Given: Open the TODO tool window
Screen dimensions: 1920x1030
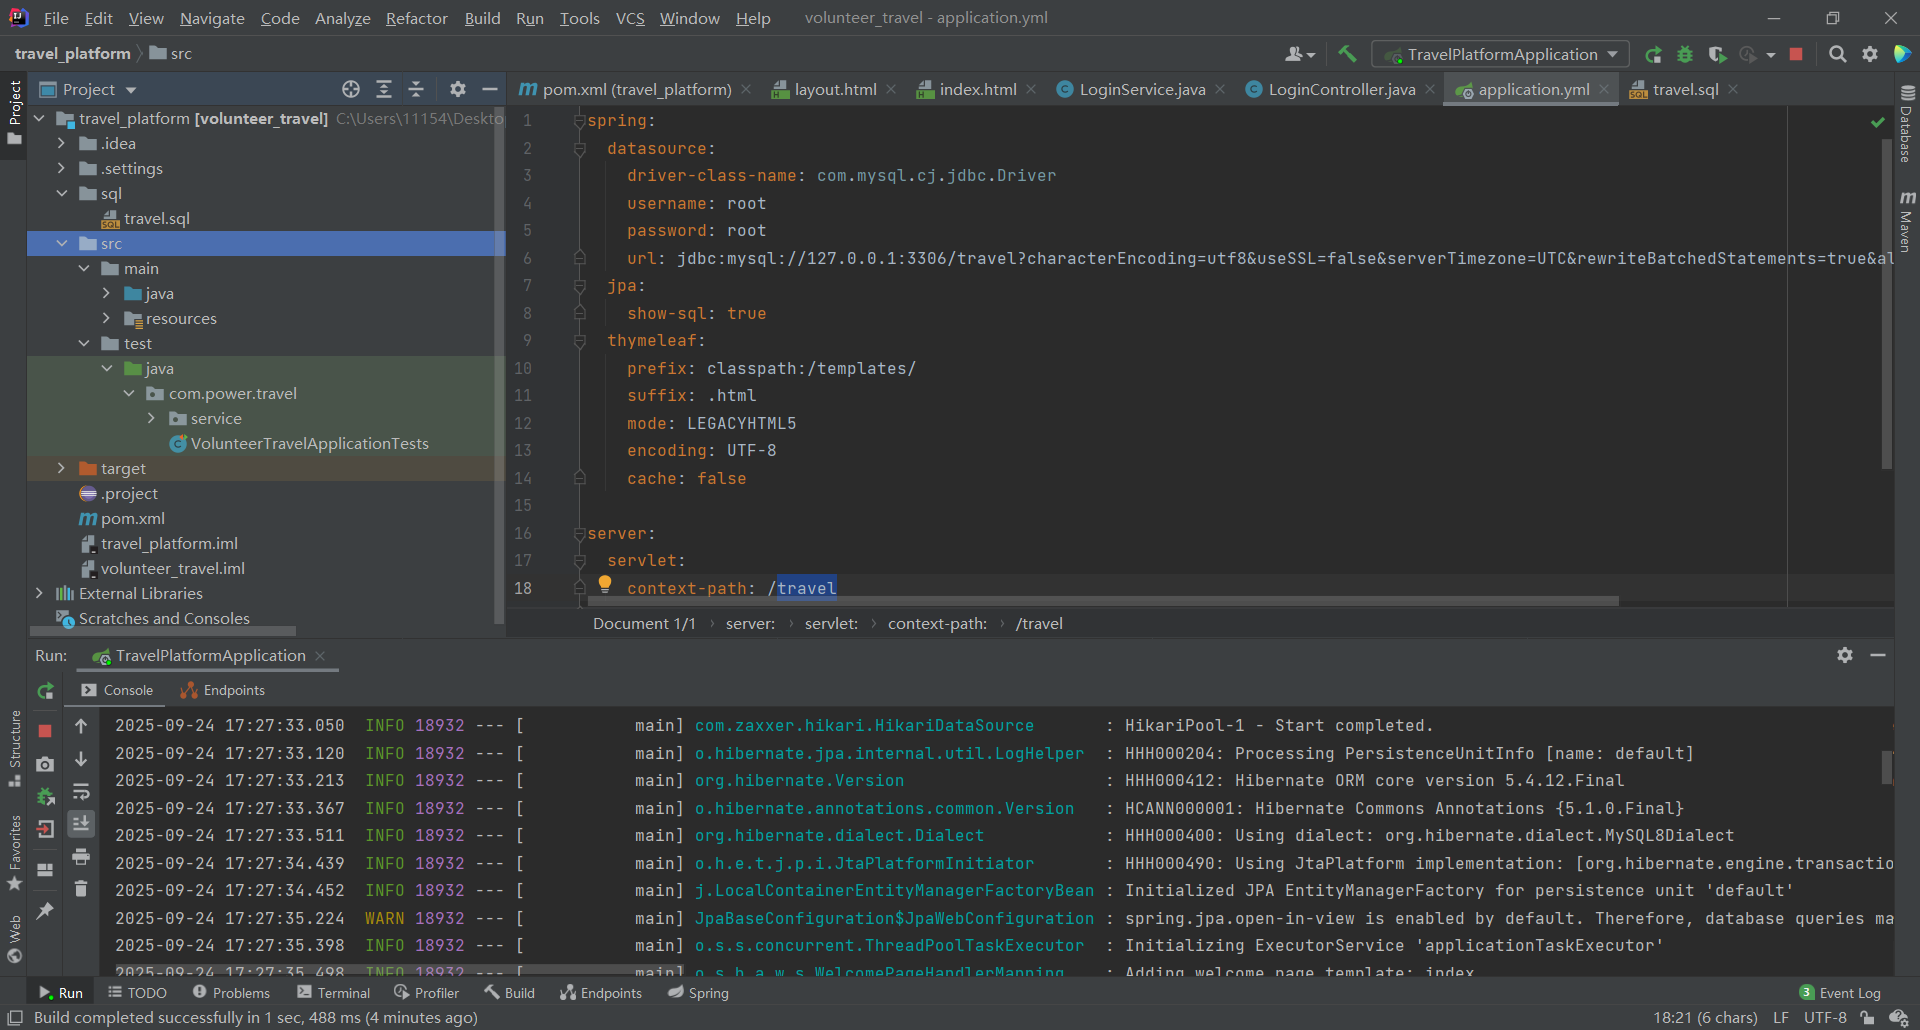Looking at the screenshot, I should 137,993.
